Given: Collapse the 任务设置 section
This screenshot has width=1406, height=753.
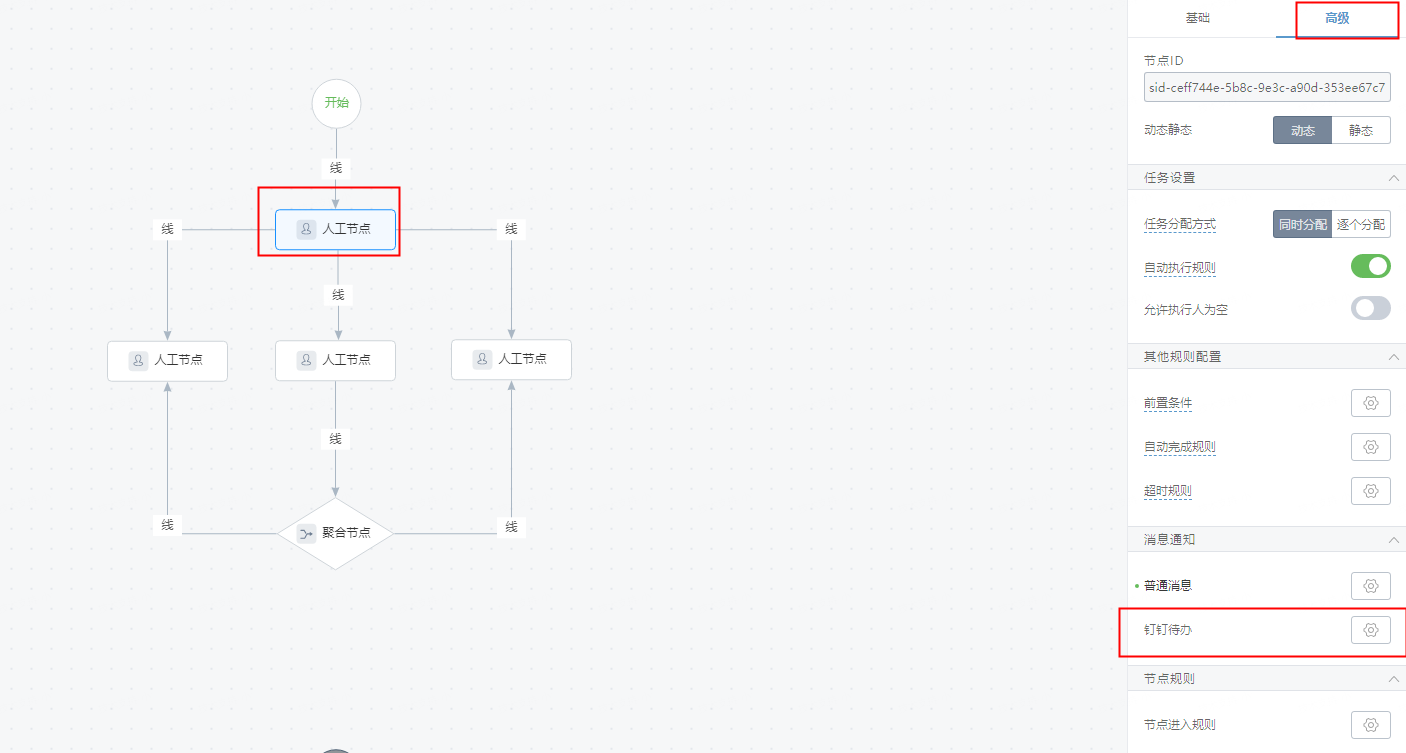Looking at the screenshot, I should click(x=1393, y=178).
